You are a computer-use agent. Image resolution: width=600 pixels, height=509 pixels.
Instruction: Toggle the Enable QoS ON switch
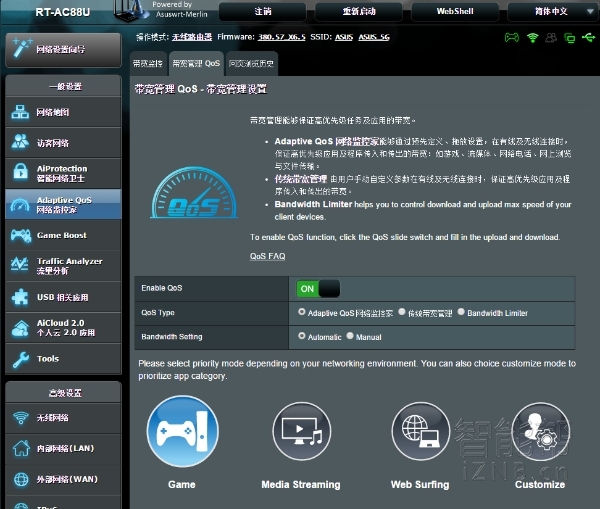[318, 289]
